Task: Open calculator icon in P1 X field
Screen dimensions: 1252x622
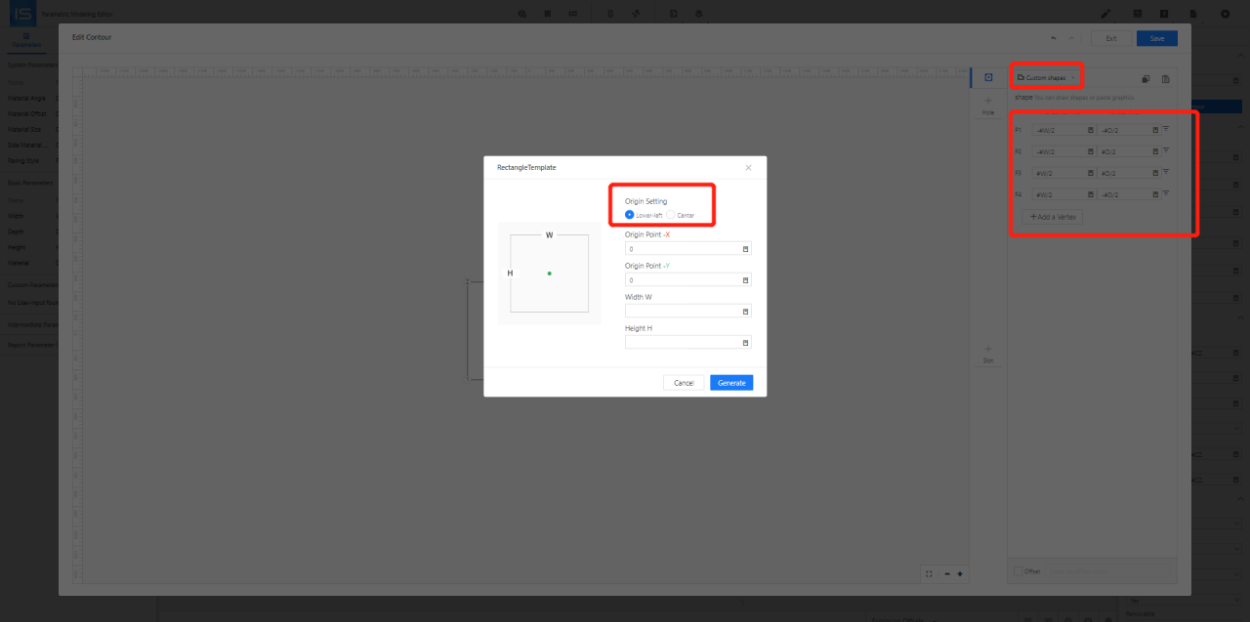Action: [x=1090, y=130]
